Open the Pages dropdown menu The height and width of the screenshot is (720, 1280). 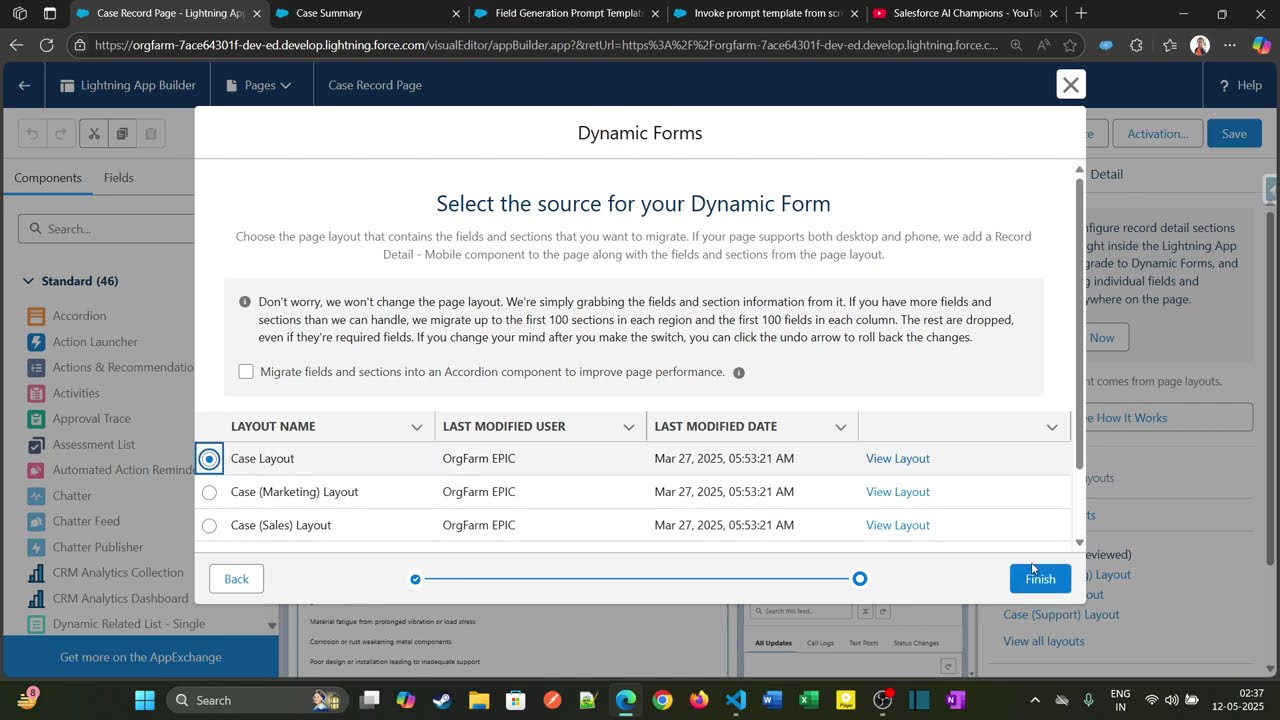click(259, 85)
